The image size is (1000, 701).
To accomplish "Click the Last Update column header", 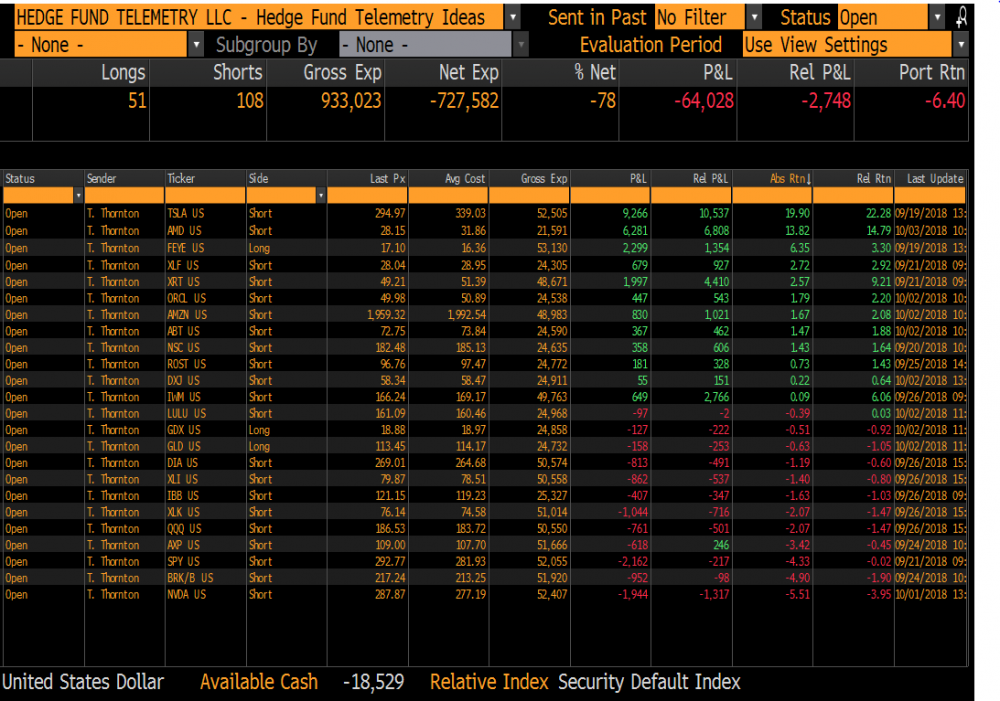I will point(935,179).
